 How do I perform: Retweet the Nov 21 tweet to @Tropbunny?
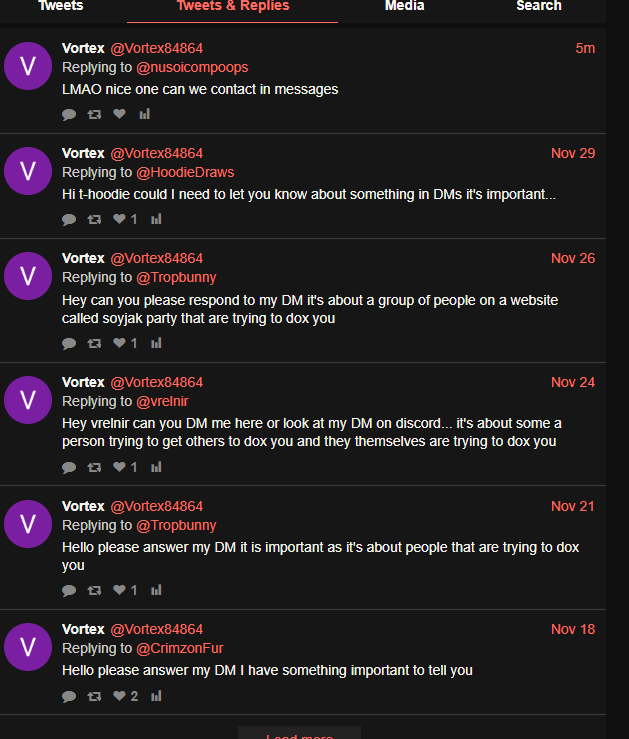[x=94, y=591]
